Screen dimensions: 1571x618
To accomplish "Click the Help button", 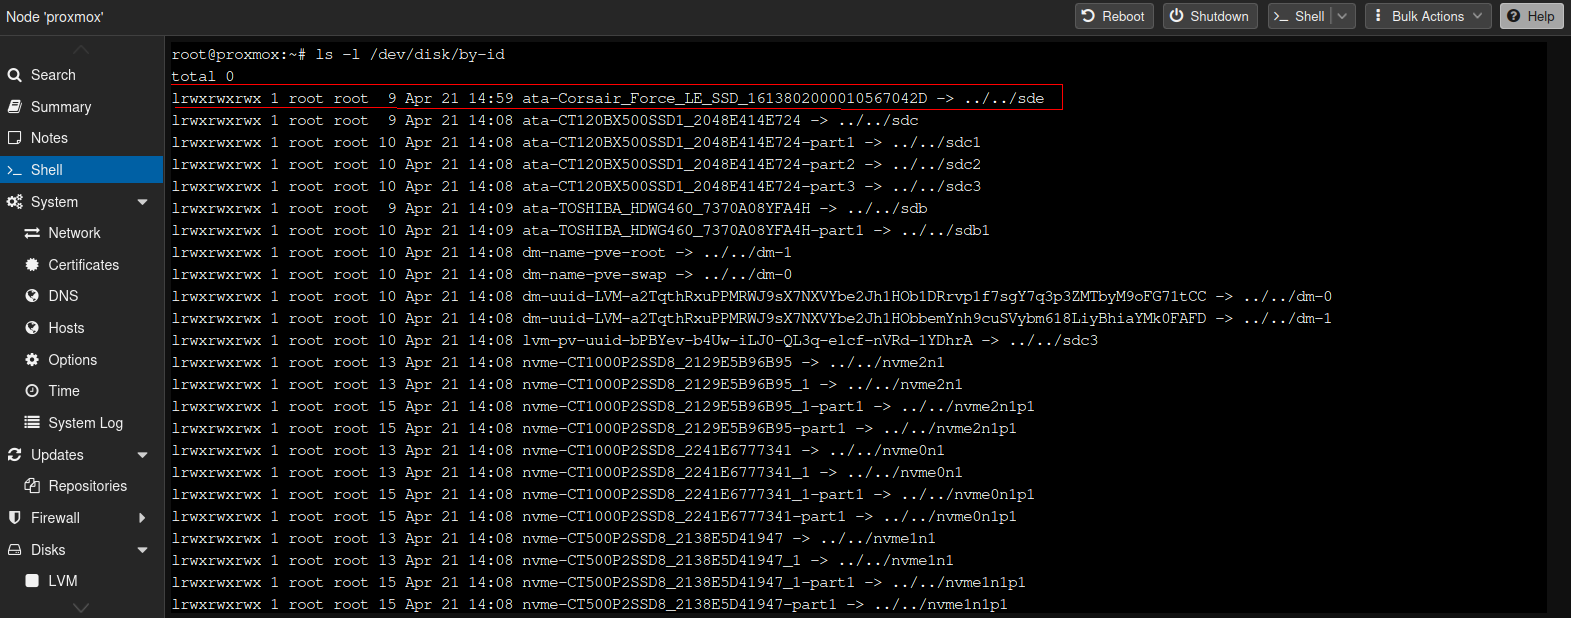I will 1531,16.
